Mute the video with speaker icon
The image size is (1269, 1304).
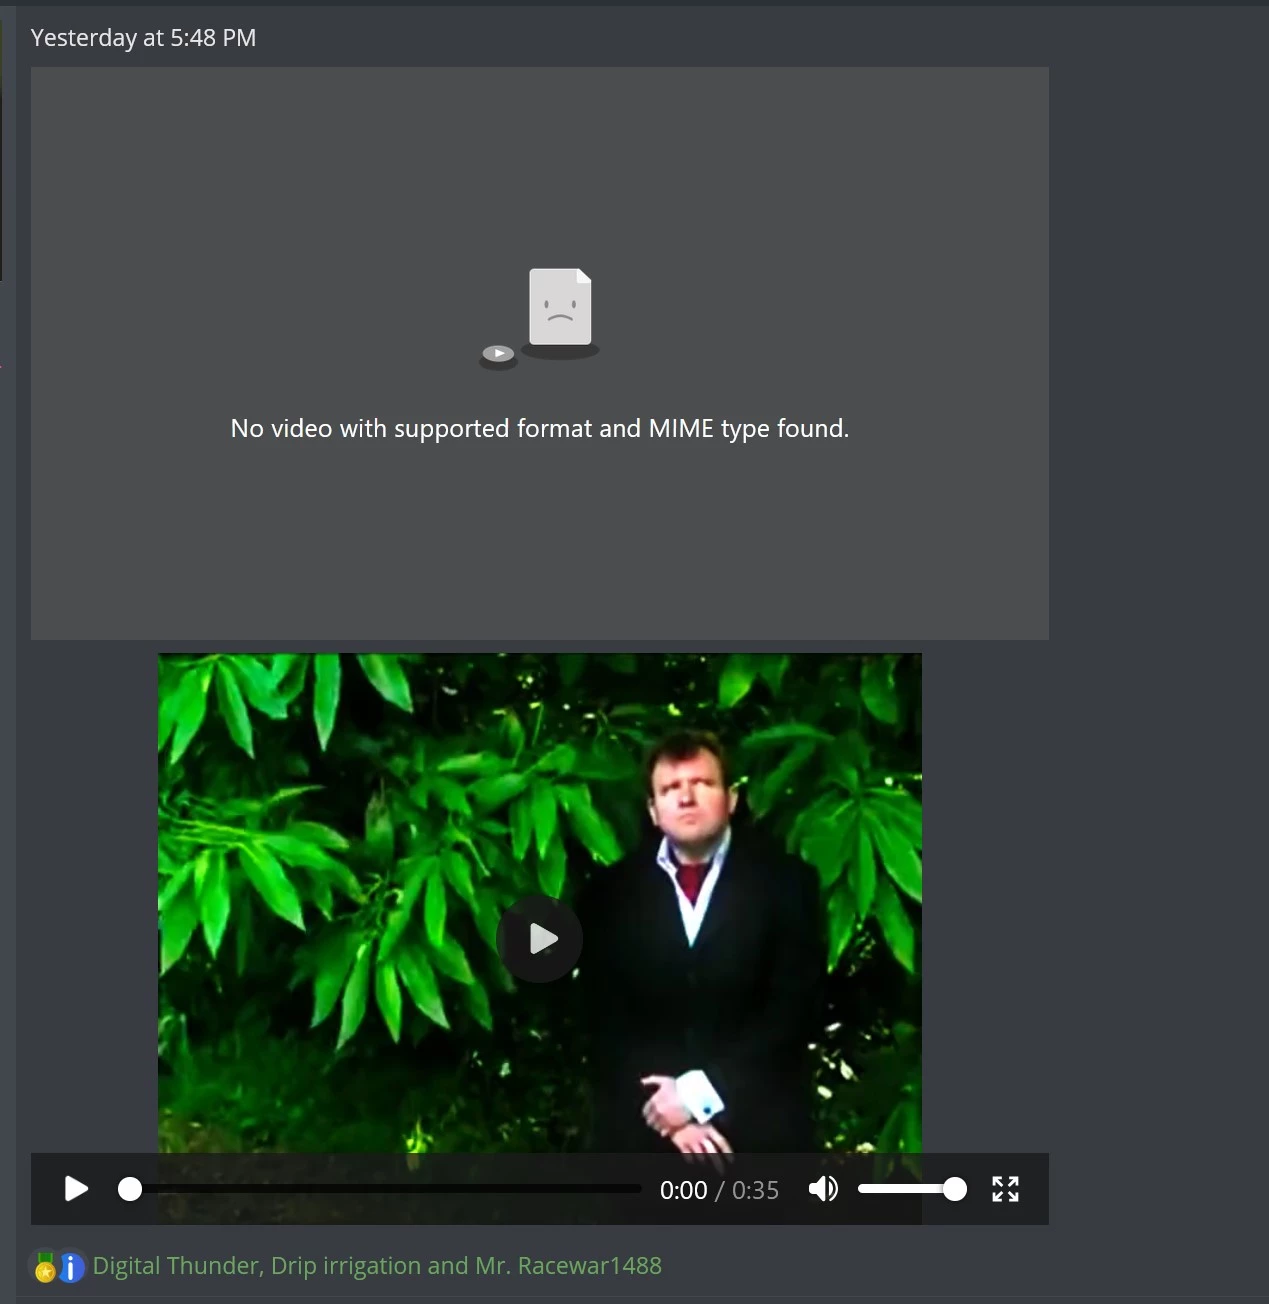(x=823, y=1189)
